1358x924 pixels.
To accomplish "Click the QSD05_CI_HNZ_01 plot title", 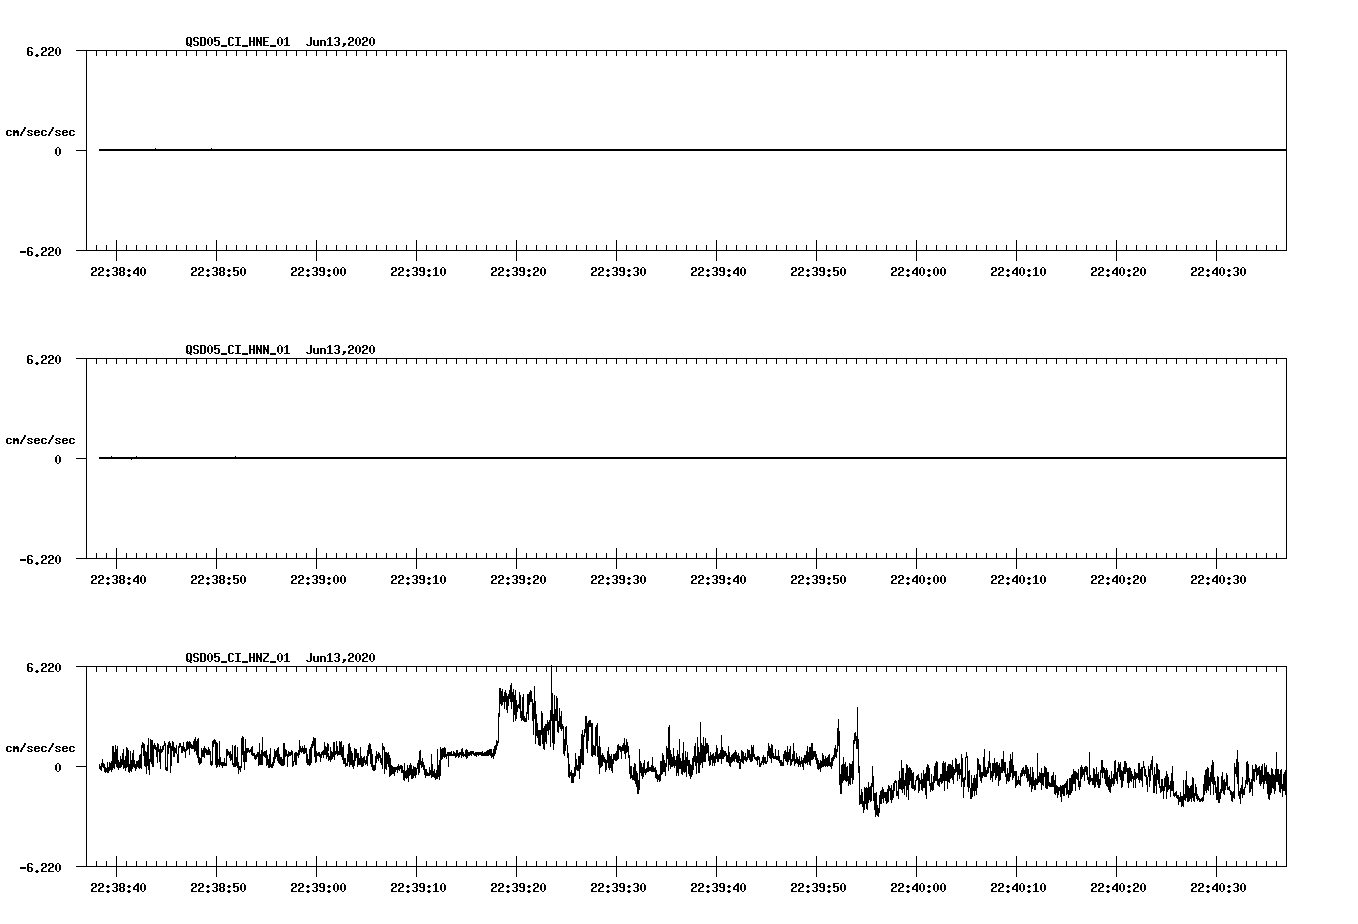I will click(281, 658).
